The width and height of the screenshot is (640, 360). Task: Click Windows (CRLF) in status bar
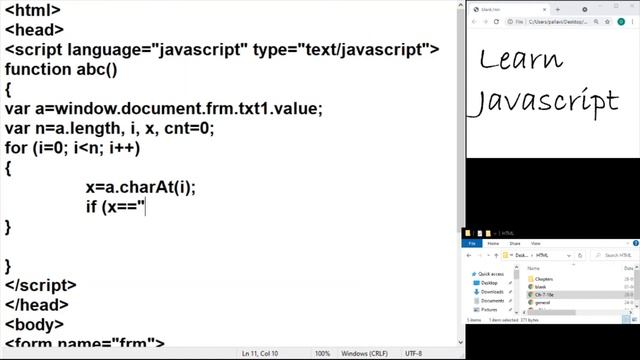(x=364, y=353)
